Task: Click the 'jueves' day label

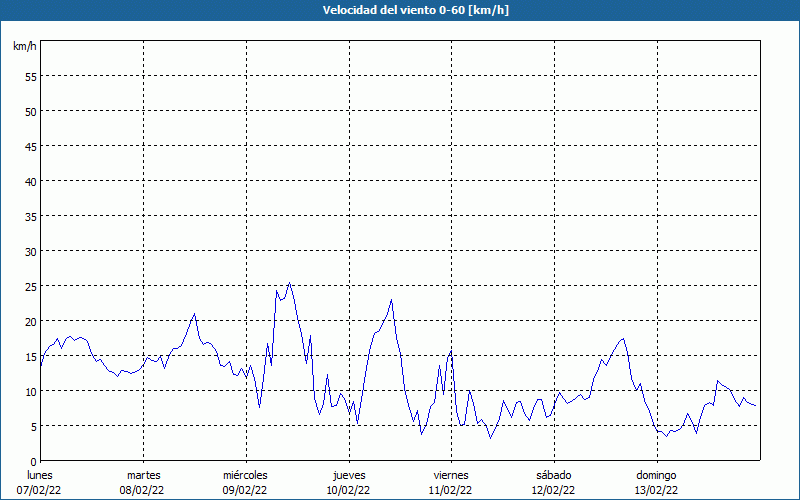Action: pos(349,475)
